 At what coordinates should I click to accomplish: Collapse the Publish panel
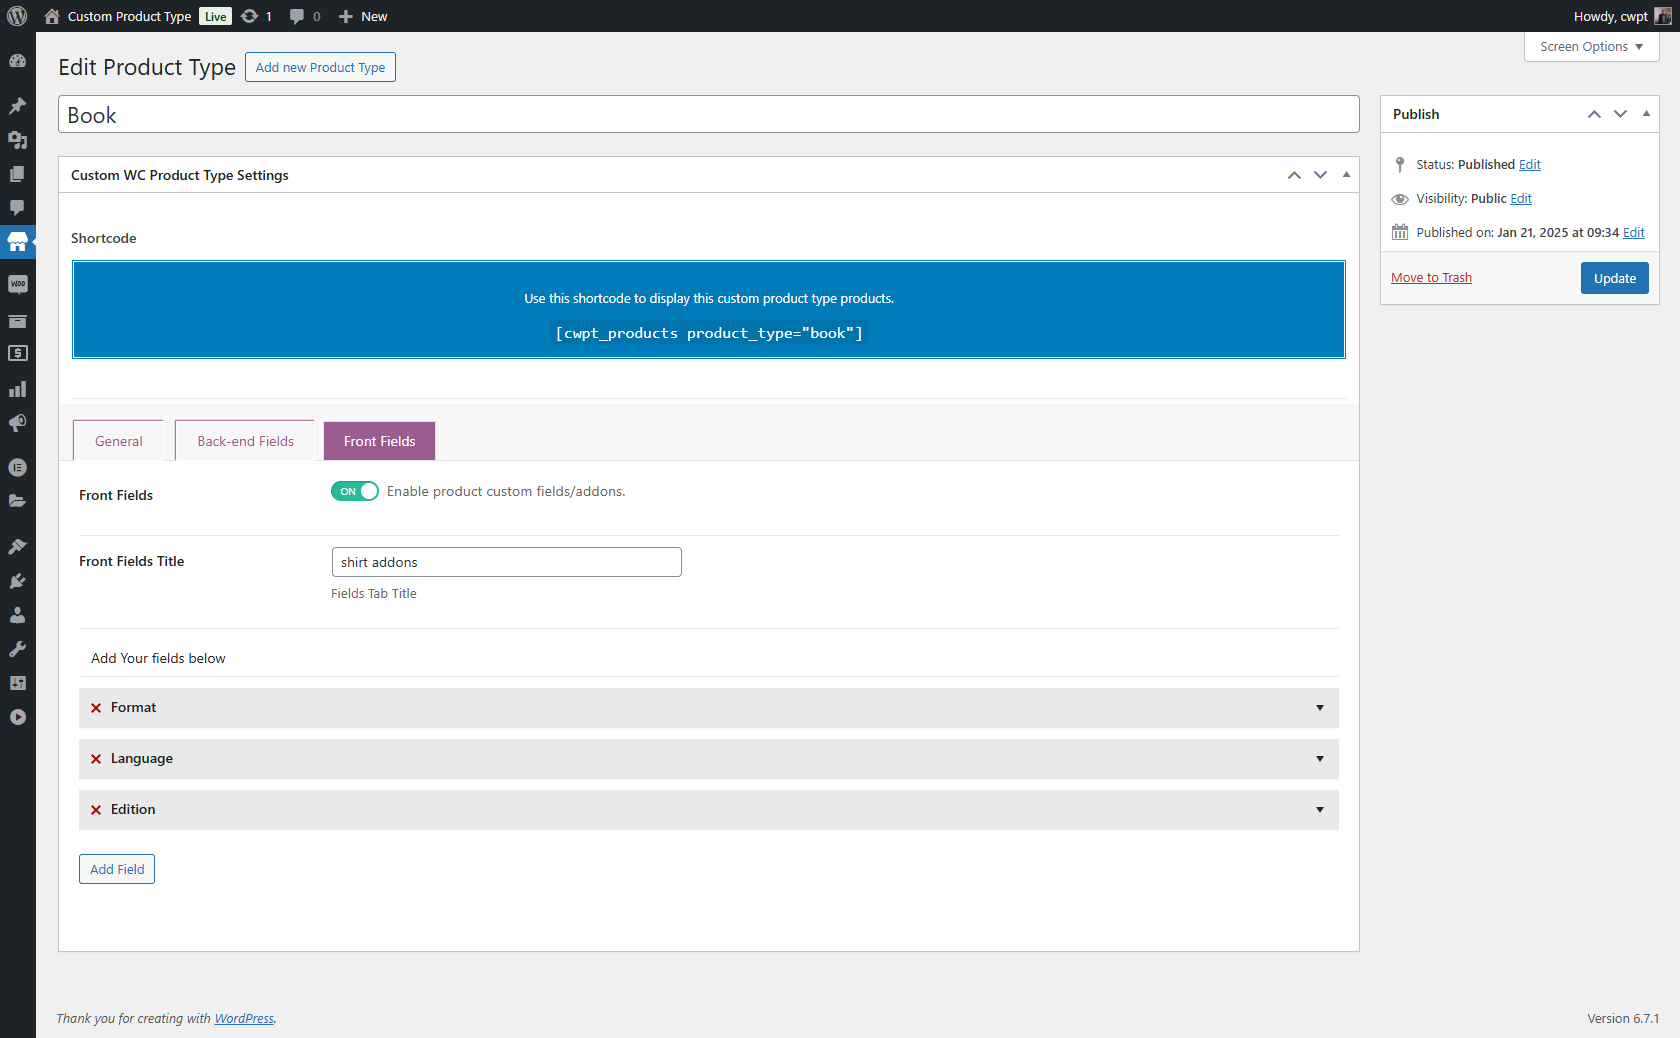(x=1646, y=114)
